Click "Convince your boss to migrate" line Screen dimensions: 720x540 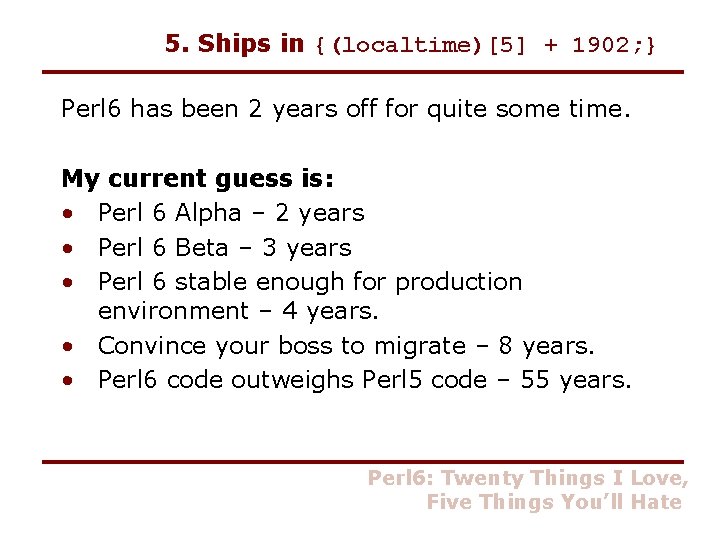click(346, 346)
